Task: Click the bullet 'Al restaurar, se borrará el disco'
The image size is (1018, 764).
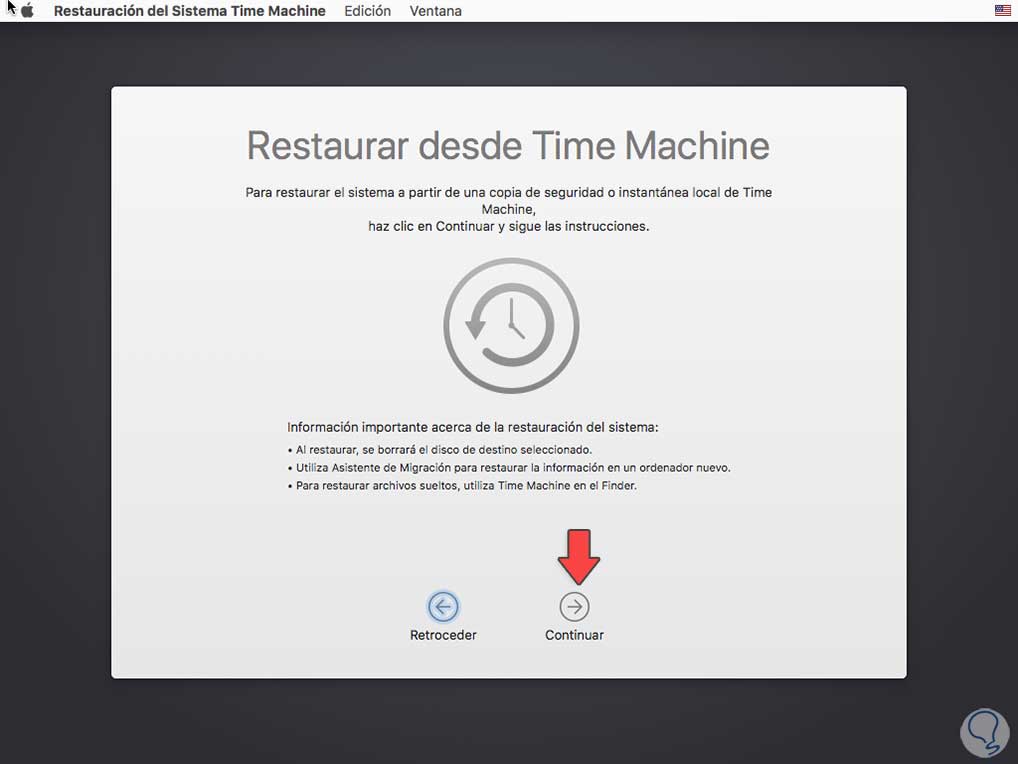Action: pos(440,449)
